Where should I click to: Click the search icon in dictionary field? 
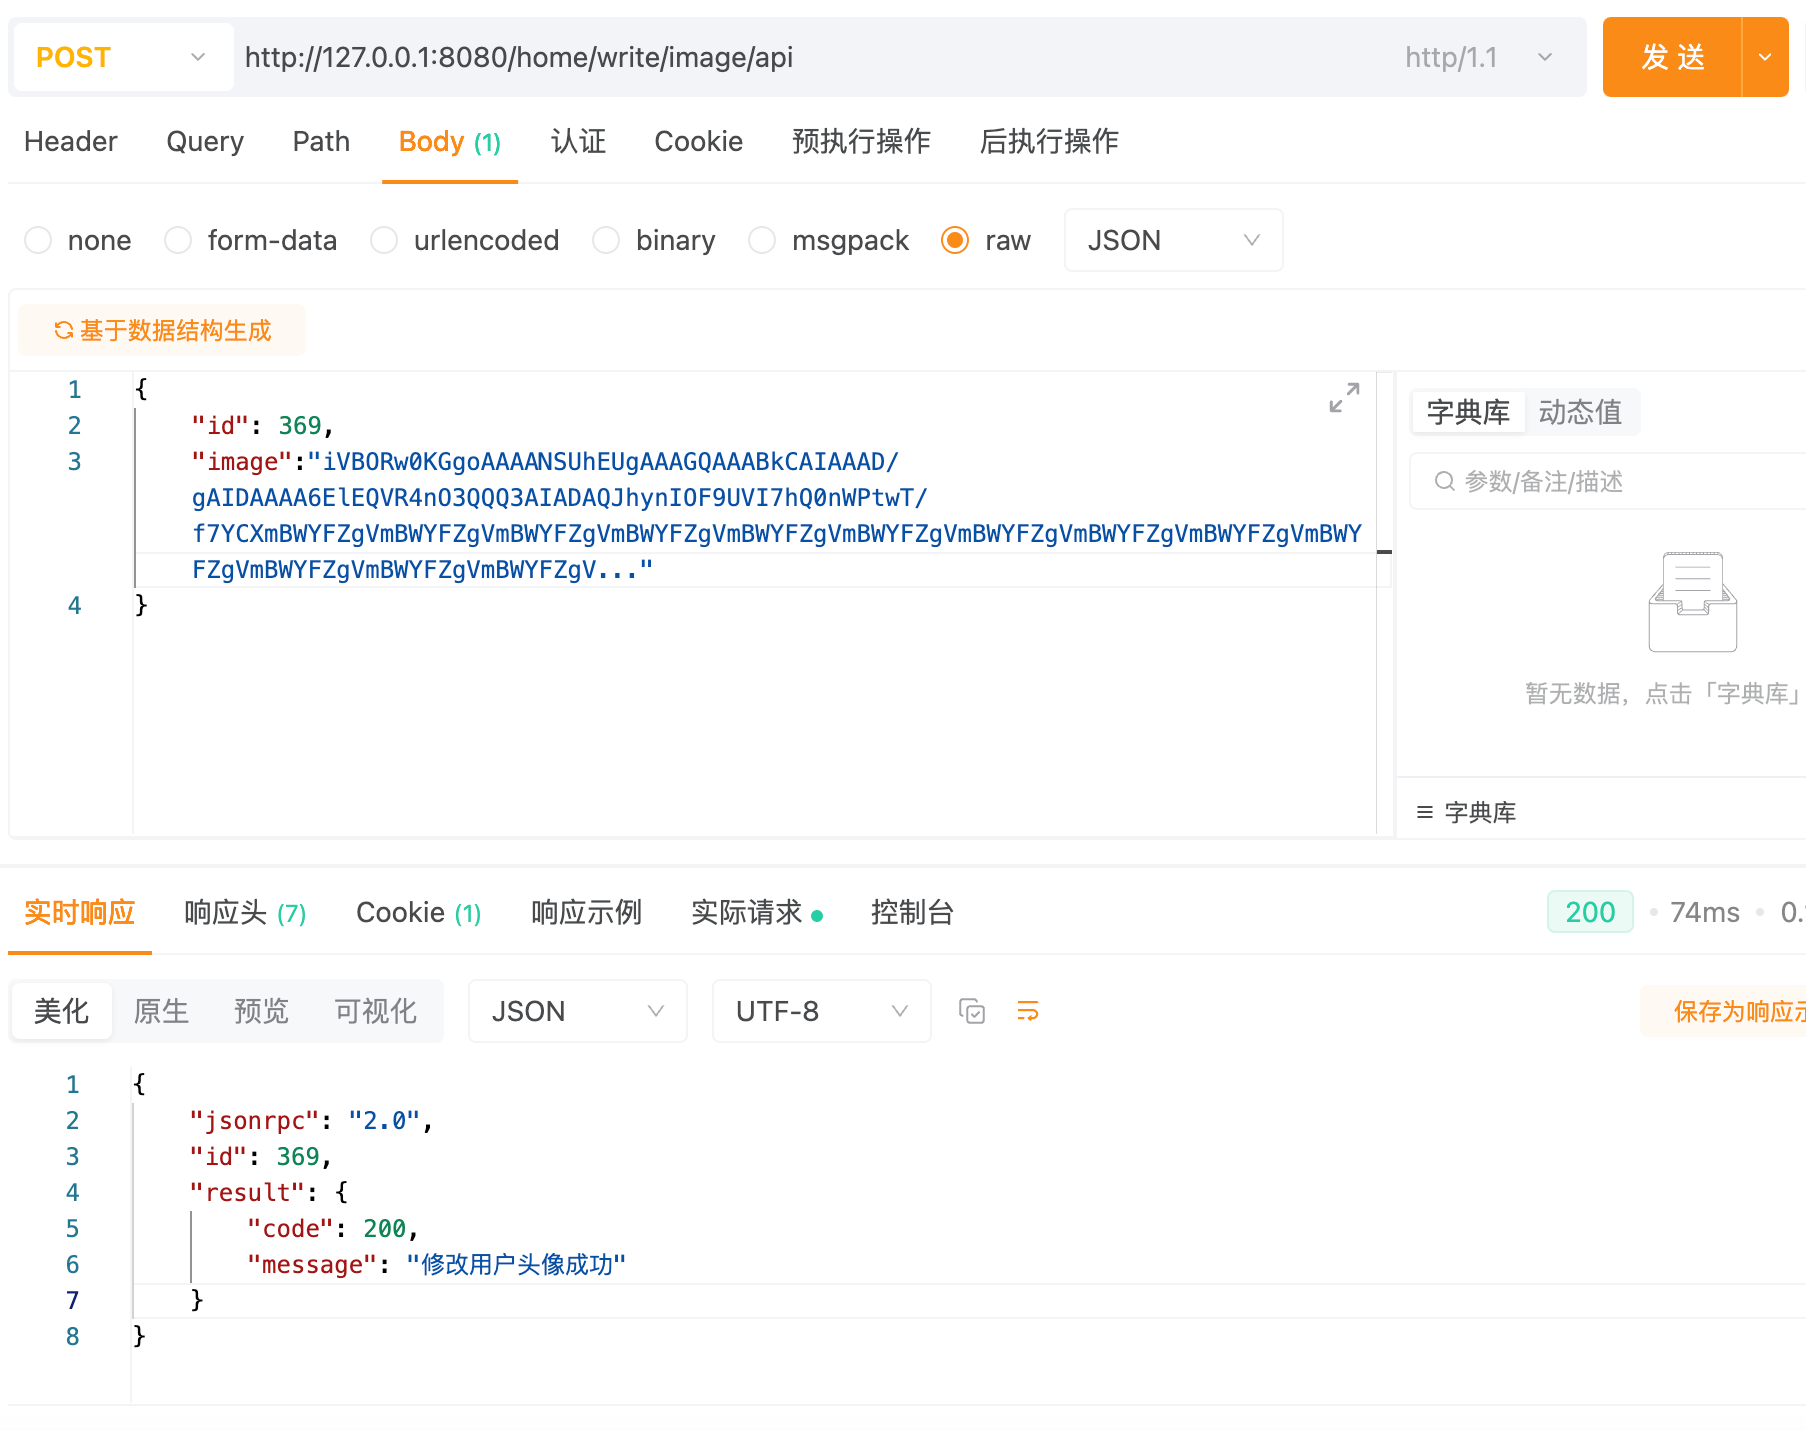tap(1444, 481)
